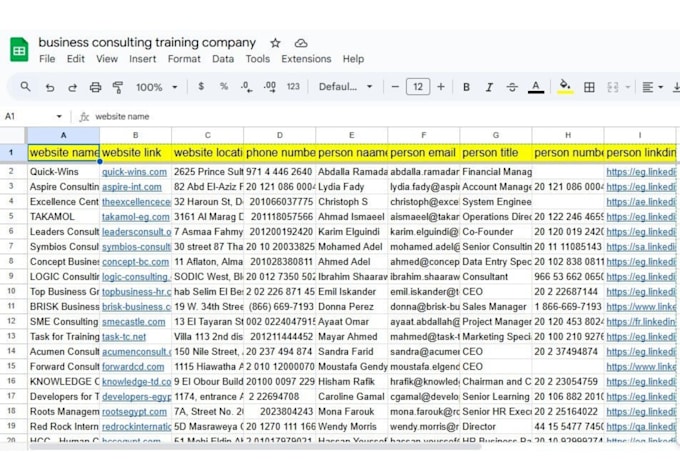The height and width of the screenshot is (459, 680).
Task: Open the task-tc.net link
Action: click(x=124, y=337)
